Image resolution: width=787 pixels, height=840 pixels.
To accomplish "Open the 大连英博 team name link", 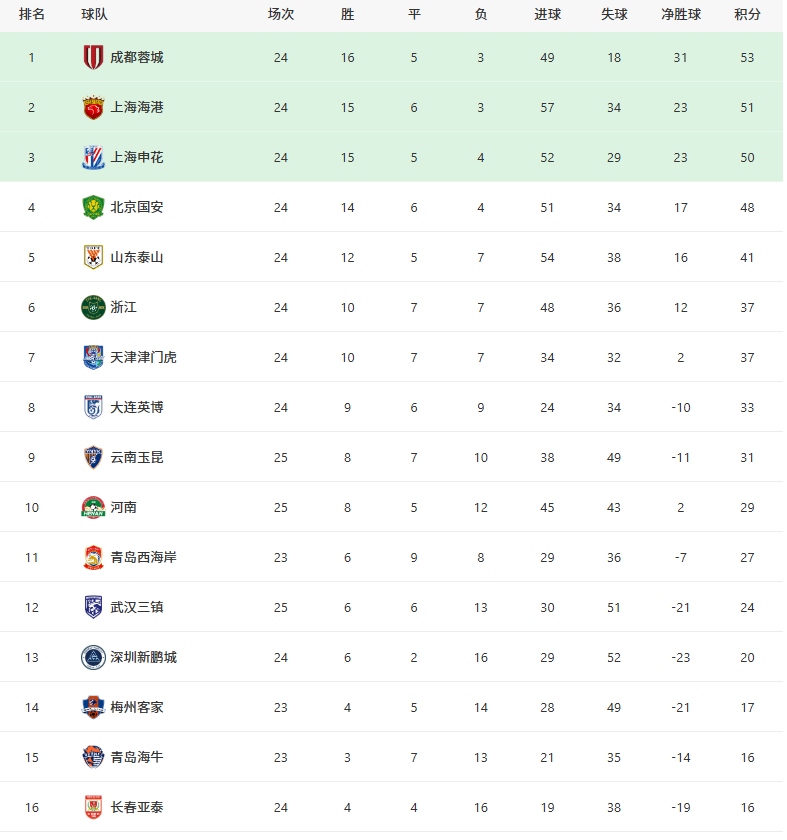I will pyautogui.click(x=137, y=408).
